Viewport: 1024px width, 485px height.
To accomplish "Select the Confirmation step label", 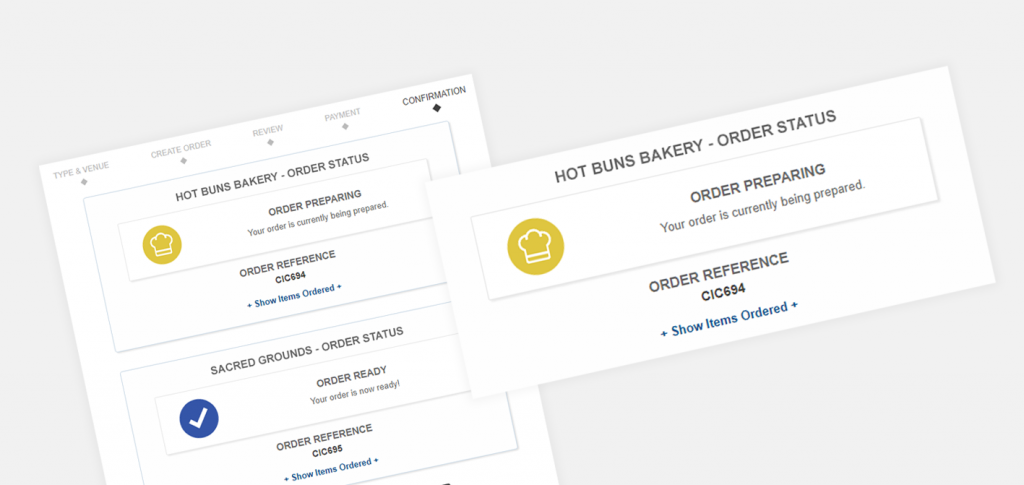I will (434, 96).
